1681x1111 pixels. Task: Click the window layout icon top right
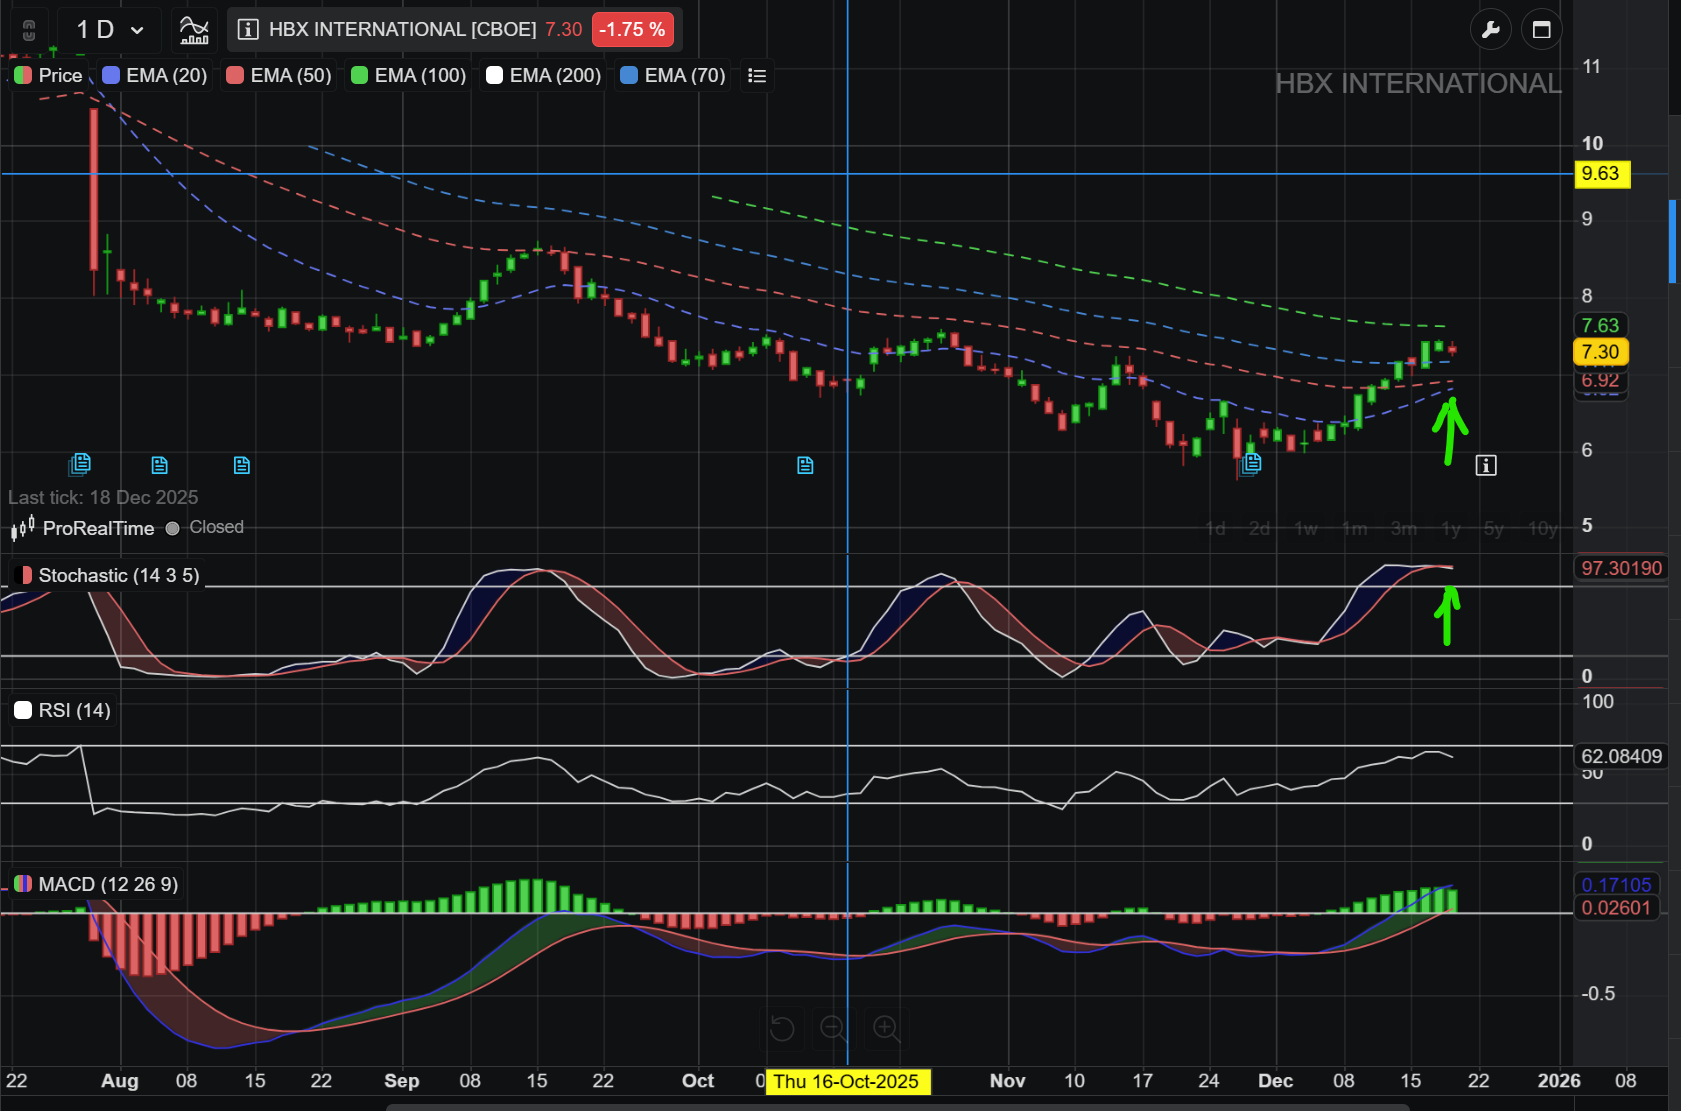tap(1541, 30)
